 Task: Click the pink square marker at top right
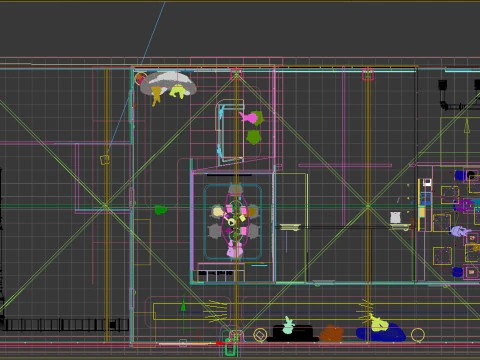pos(368,74)
